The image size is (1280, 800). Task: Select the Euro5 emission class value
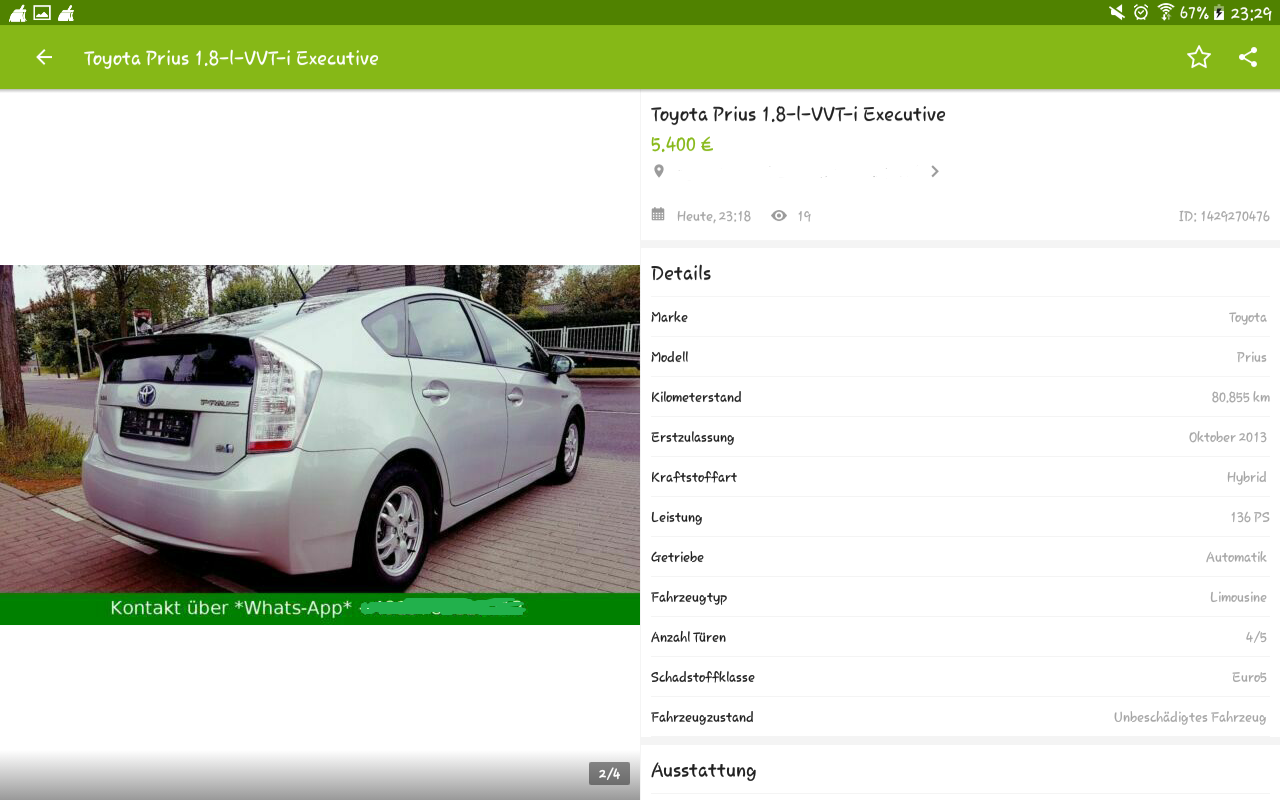click(1249, 677)
